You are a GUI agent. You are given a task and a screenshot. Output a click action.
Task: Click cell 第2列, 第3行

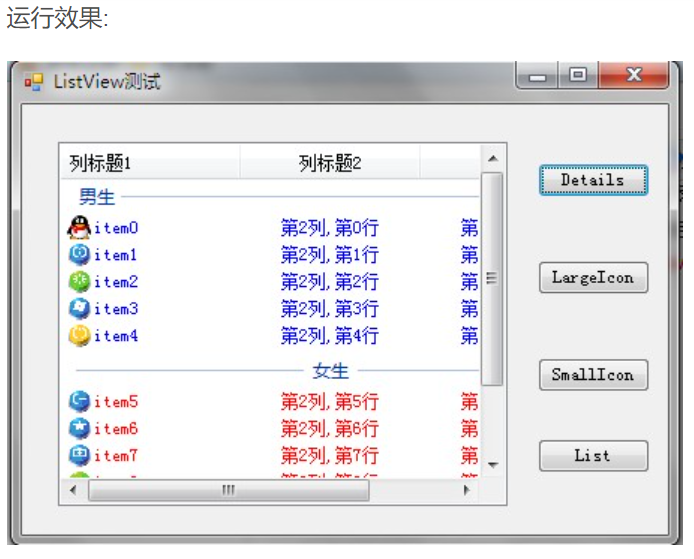coord(330,309)
